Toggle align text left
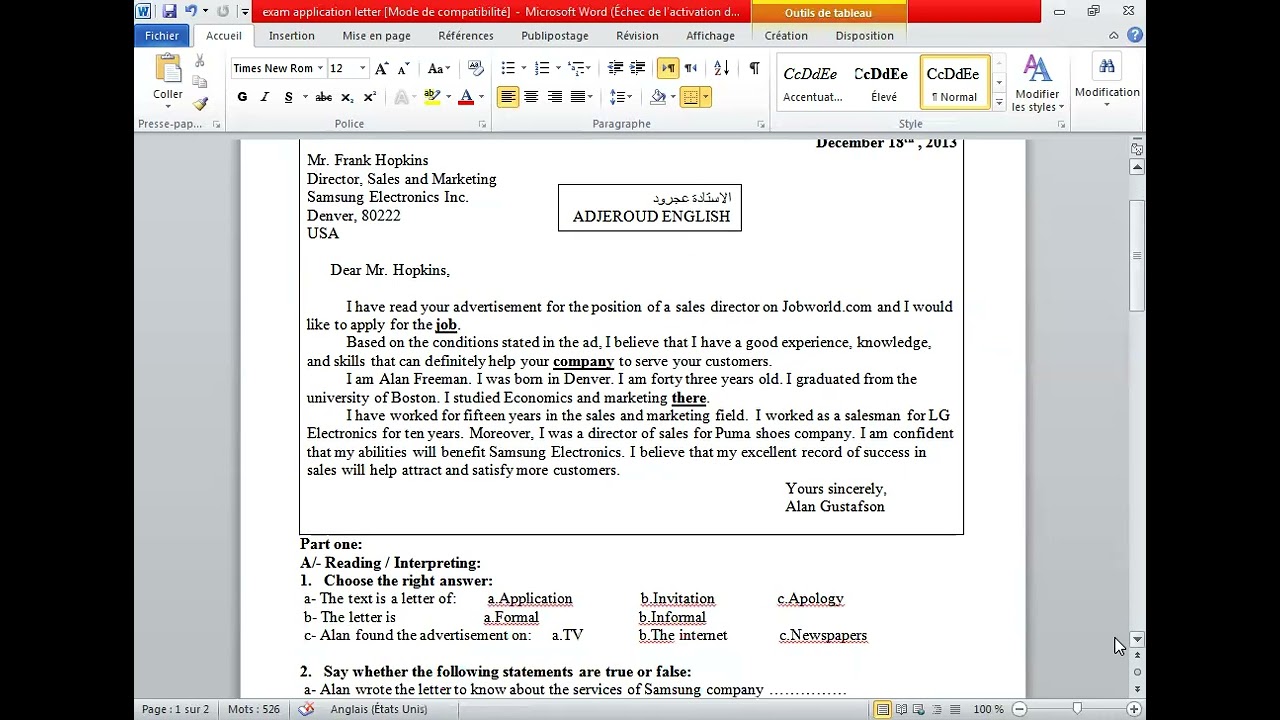 [x=508, y=97]
